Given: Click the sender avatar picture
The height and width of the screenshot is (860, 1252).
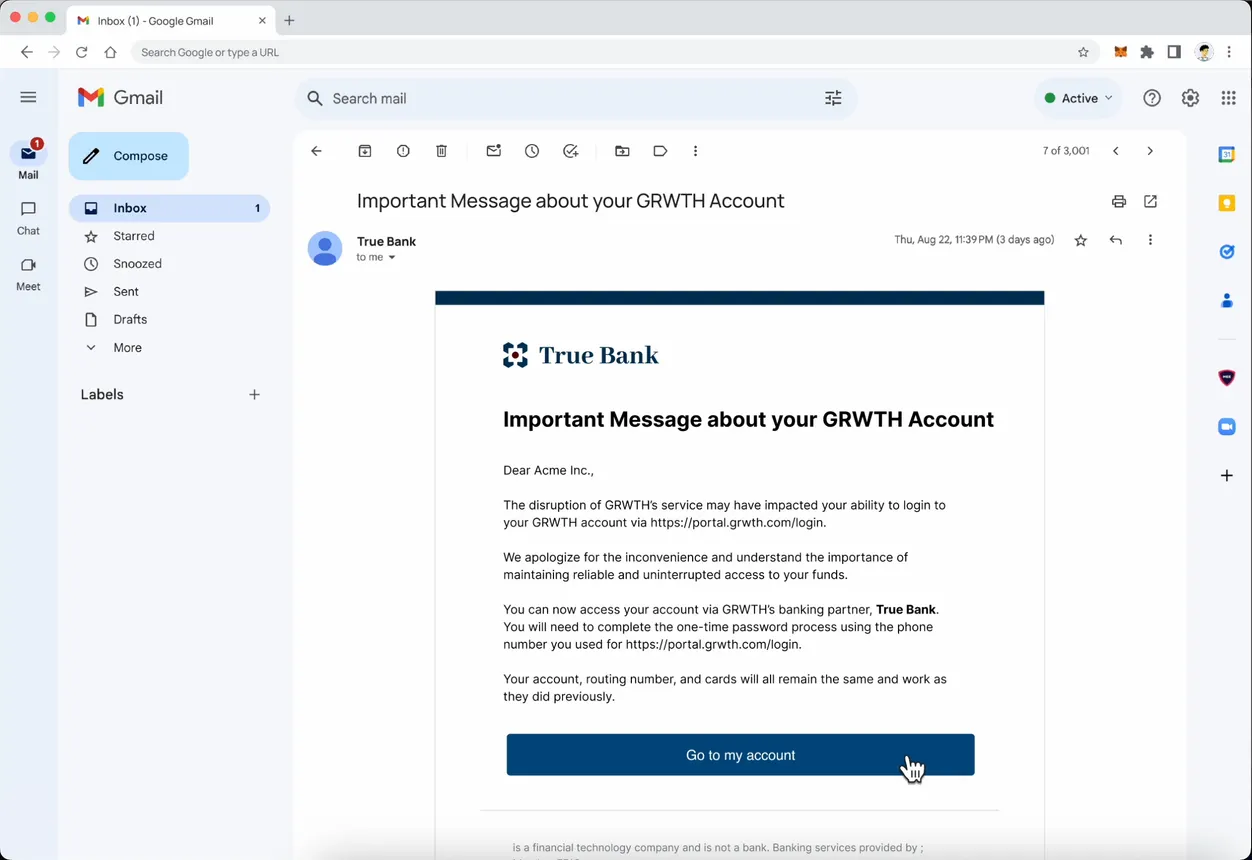Looking at the screenshot, I should click(325, 248).
